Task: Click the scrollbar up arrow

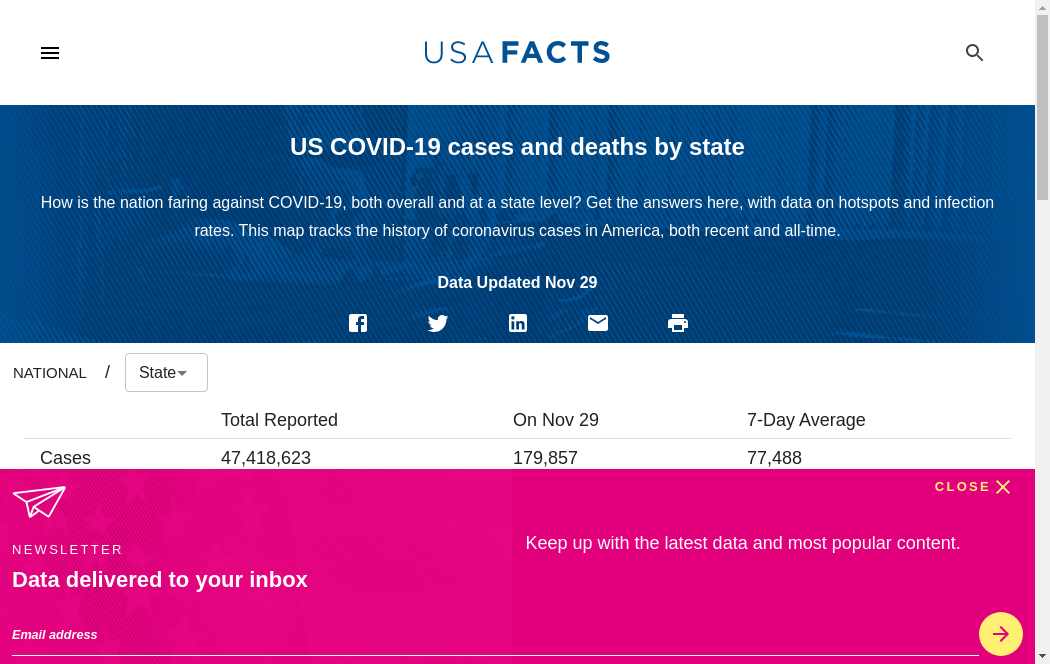Action: [x=1042, y=7]
